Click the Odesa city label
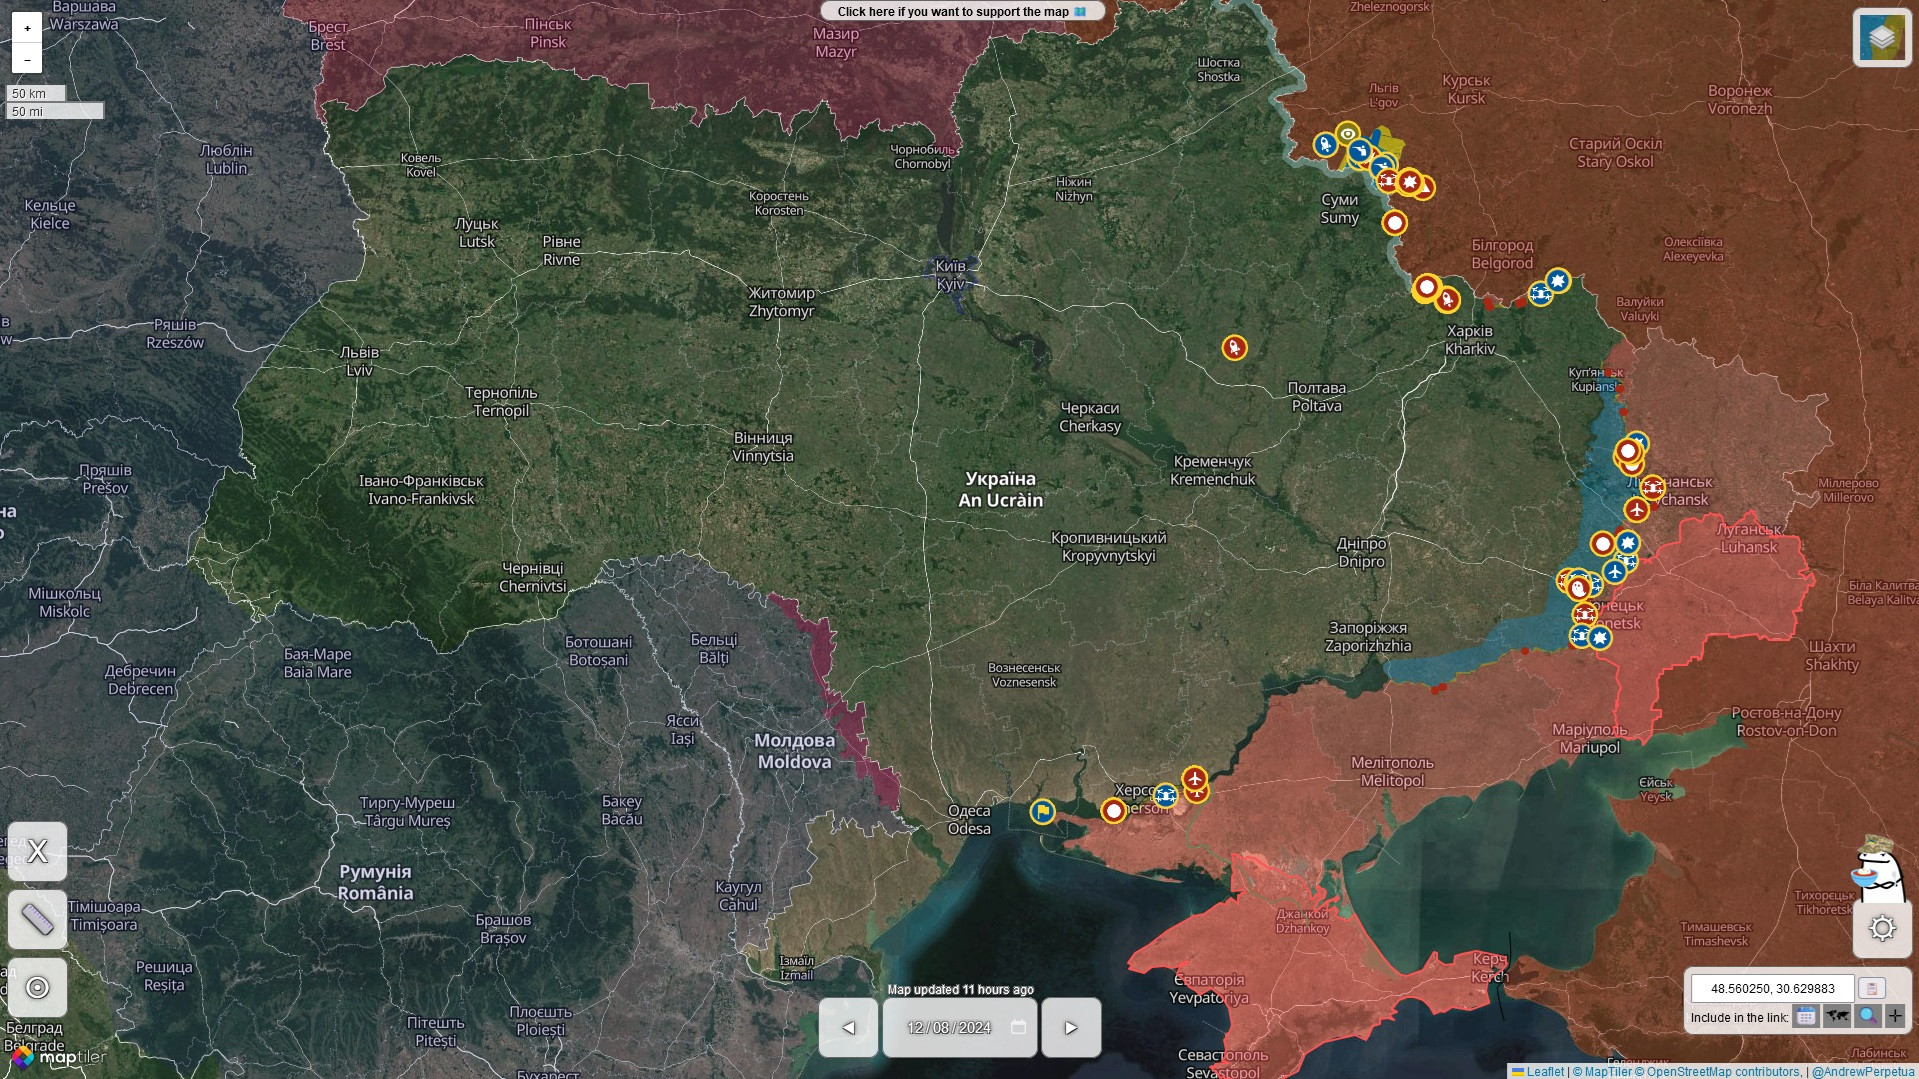This screenshot has width=1919, height=1079. coord(969,819)
